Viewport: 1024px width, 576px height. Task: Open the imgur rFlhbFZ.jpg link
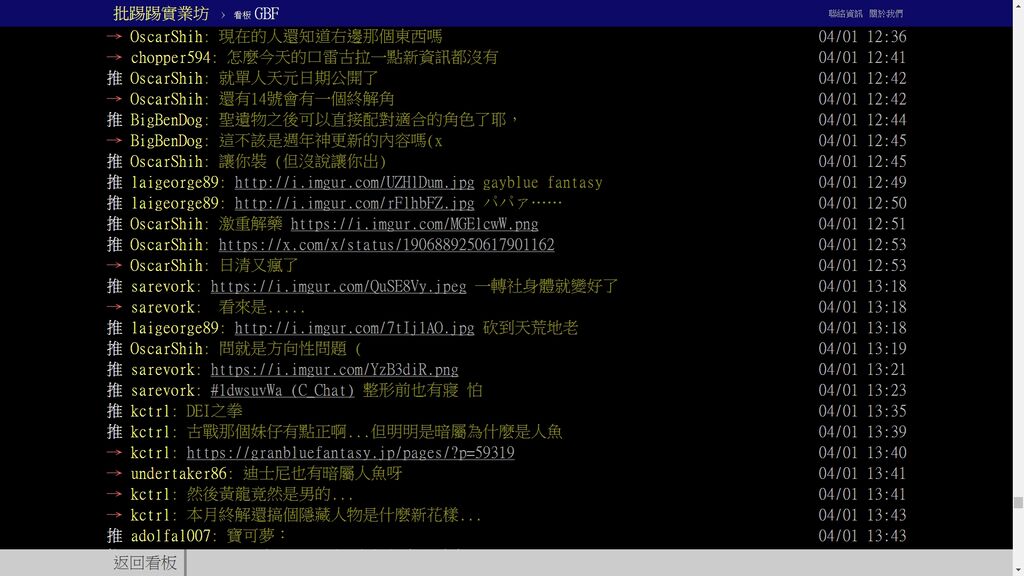pyautogui.click(x=354, y=204)
